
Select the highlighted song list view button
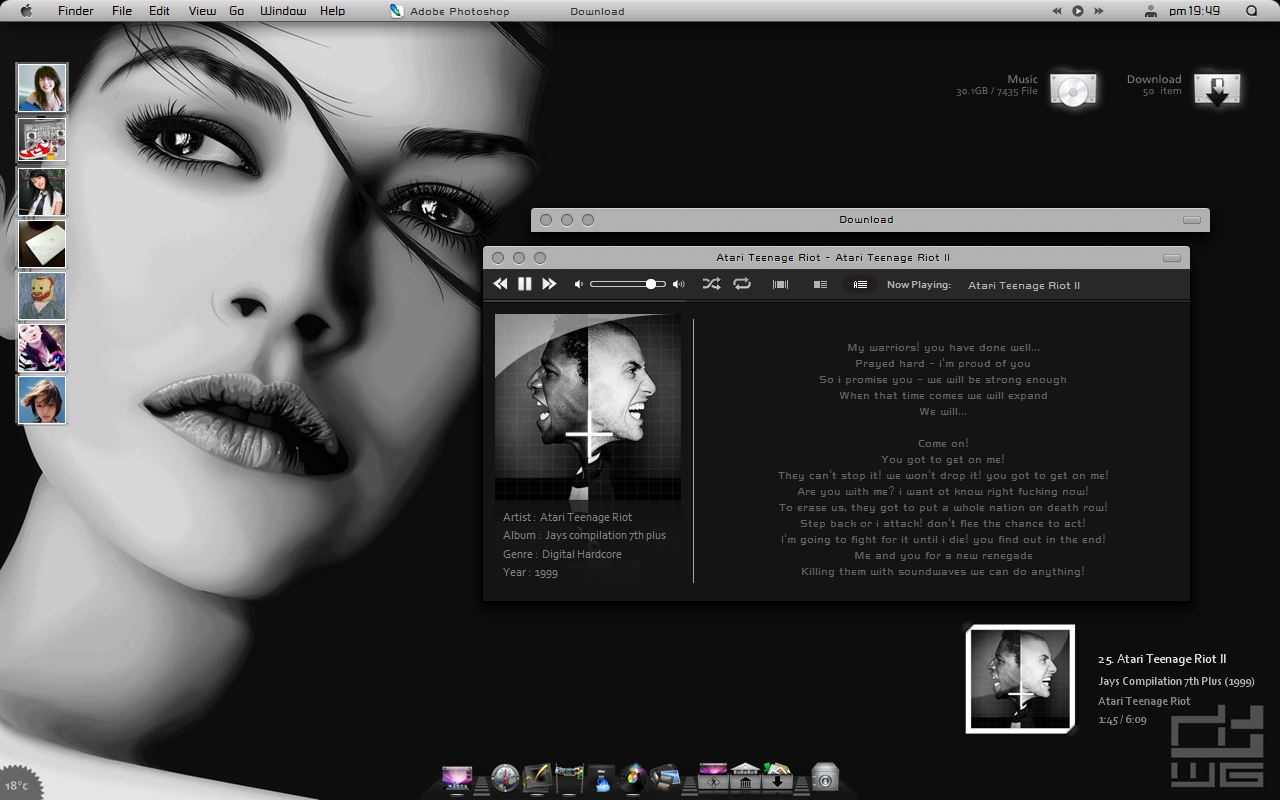860,285
